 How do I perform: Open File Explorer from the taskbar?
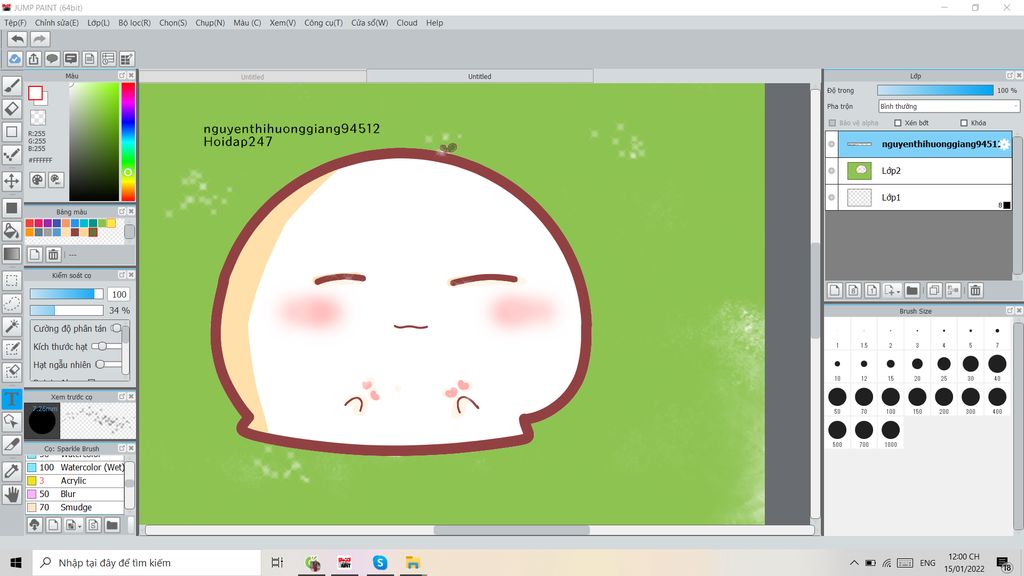(x=412, y=562)
